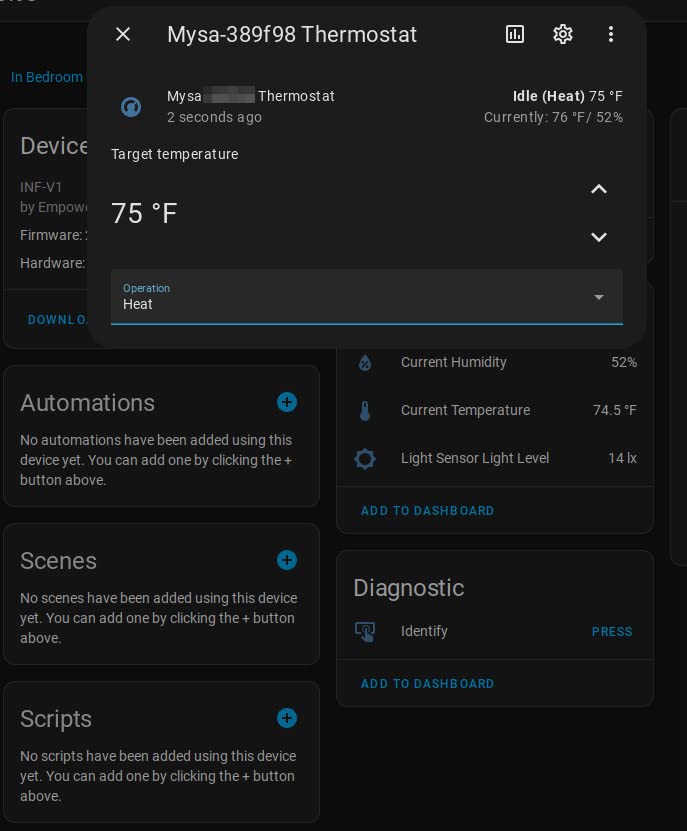Viewport: 687px width, 831px height.
Task: Open the thermostat history chart icon
Action: tap(515, 34)
